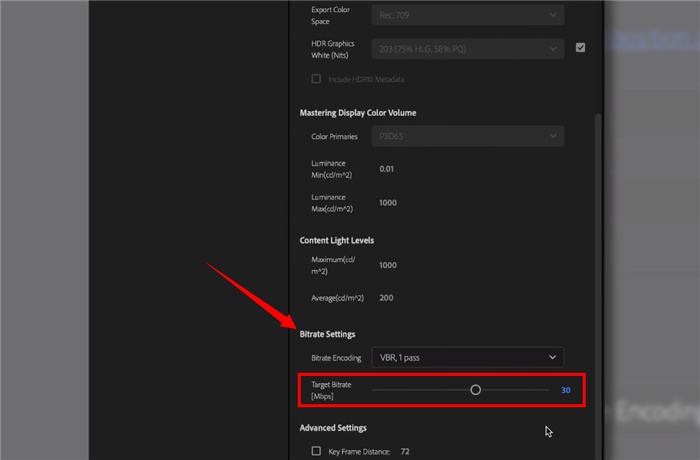The height and width of the screenshot is (460, 700).
Task: Uncheck the checkbox beside HDR Graphics White
Action: pos(581,47)
